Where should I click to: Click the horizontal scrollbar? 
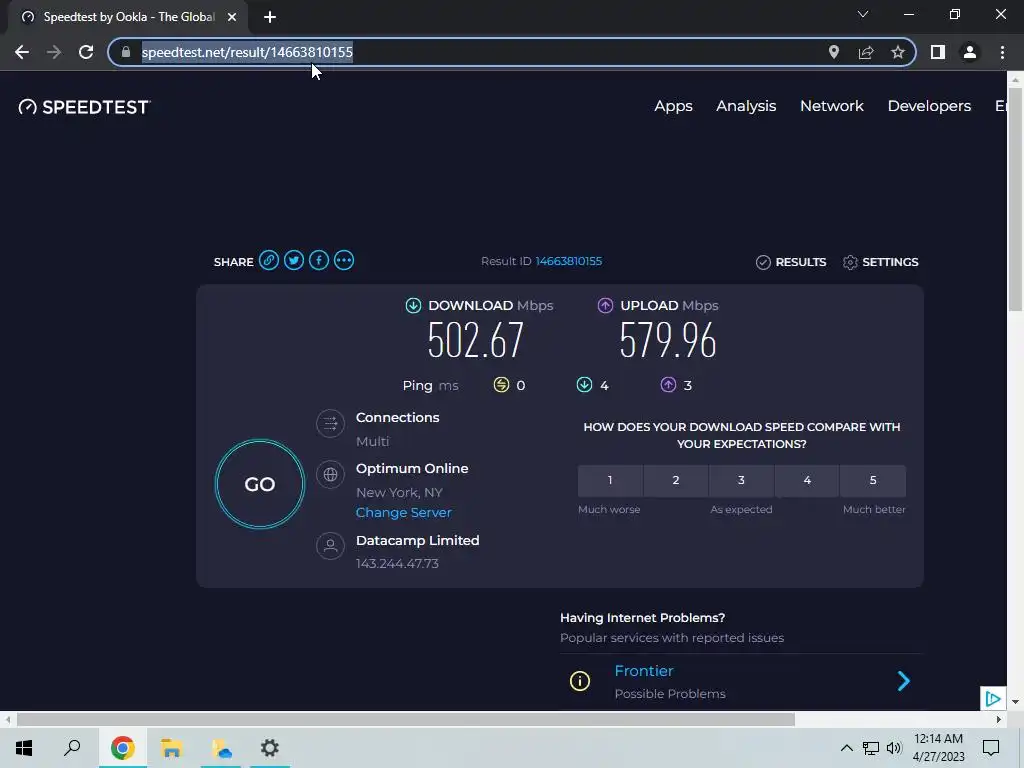click(406, 720)
